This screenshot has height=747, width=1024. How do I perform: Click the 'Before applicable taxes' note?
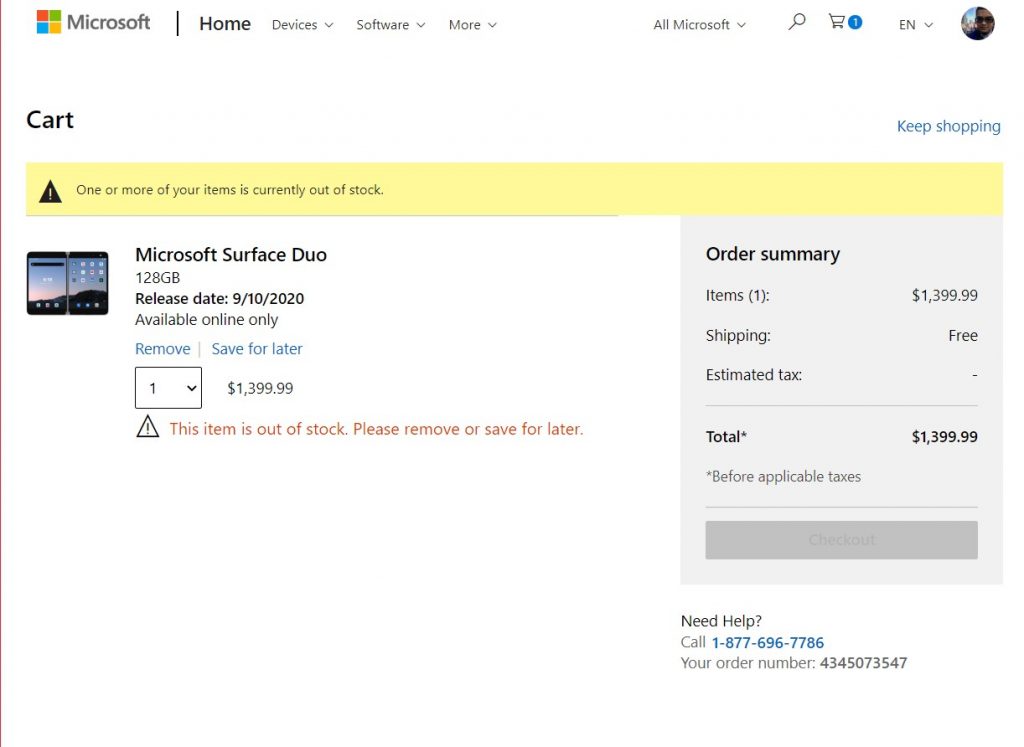click(x=783, y=477)
